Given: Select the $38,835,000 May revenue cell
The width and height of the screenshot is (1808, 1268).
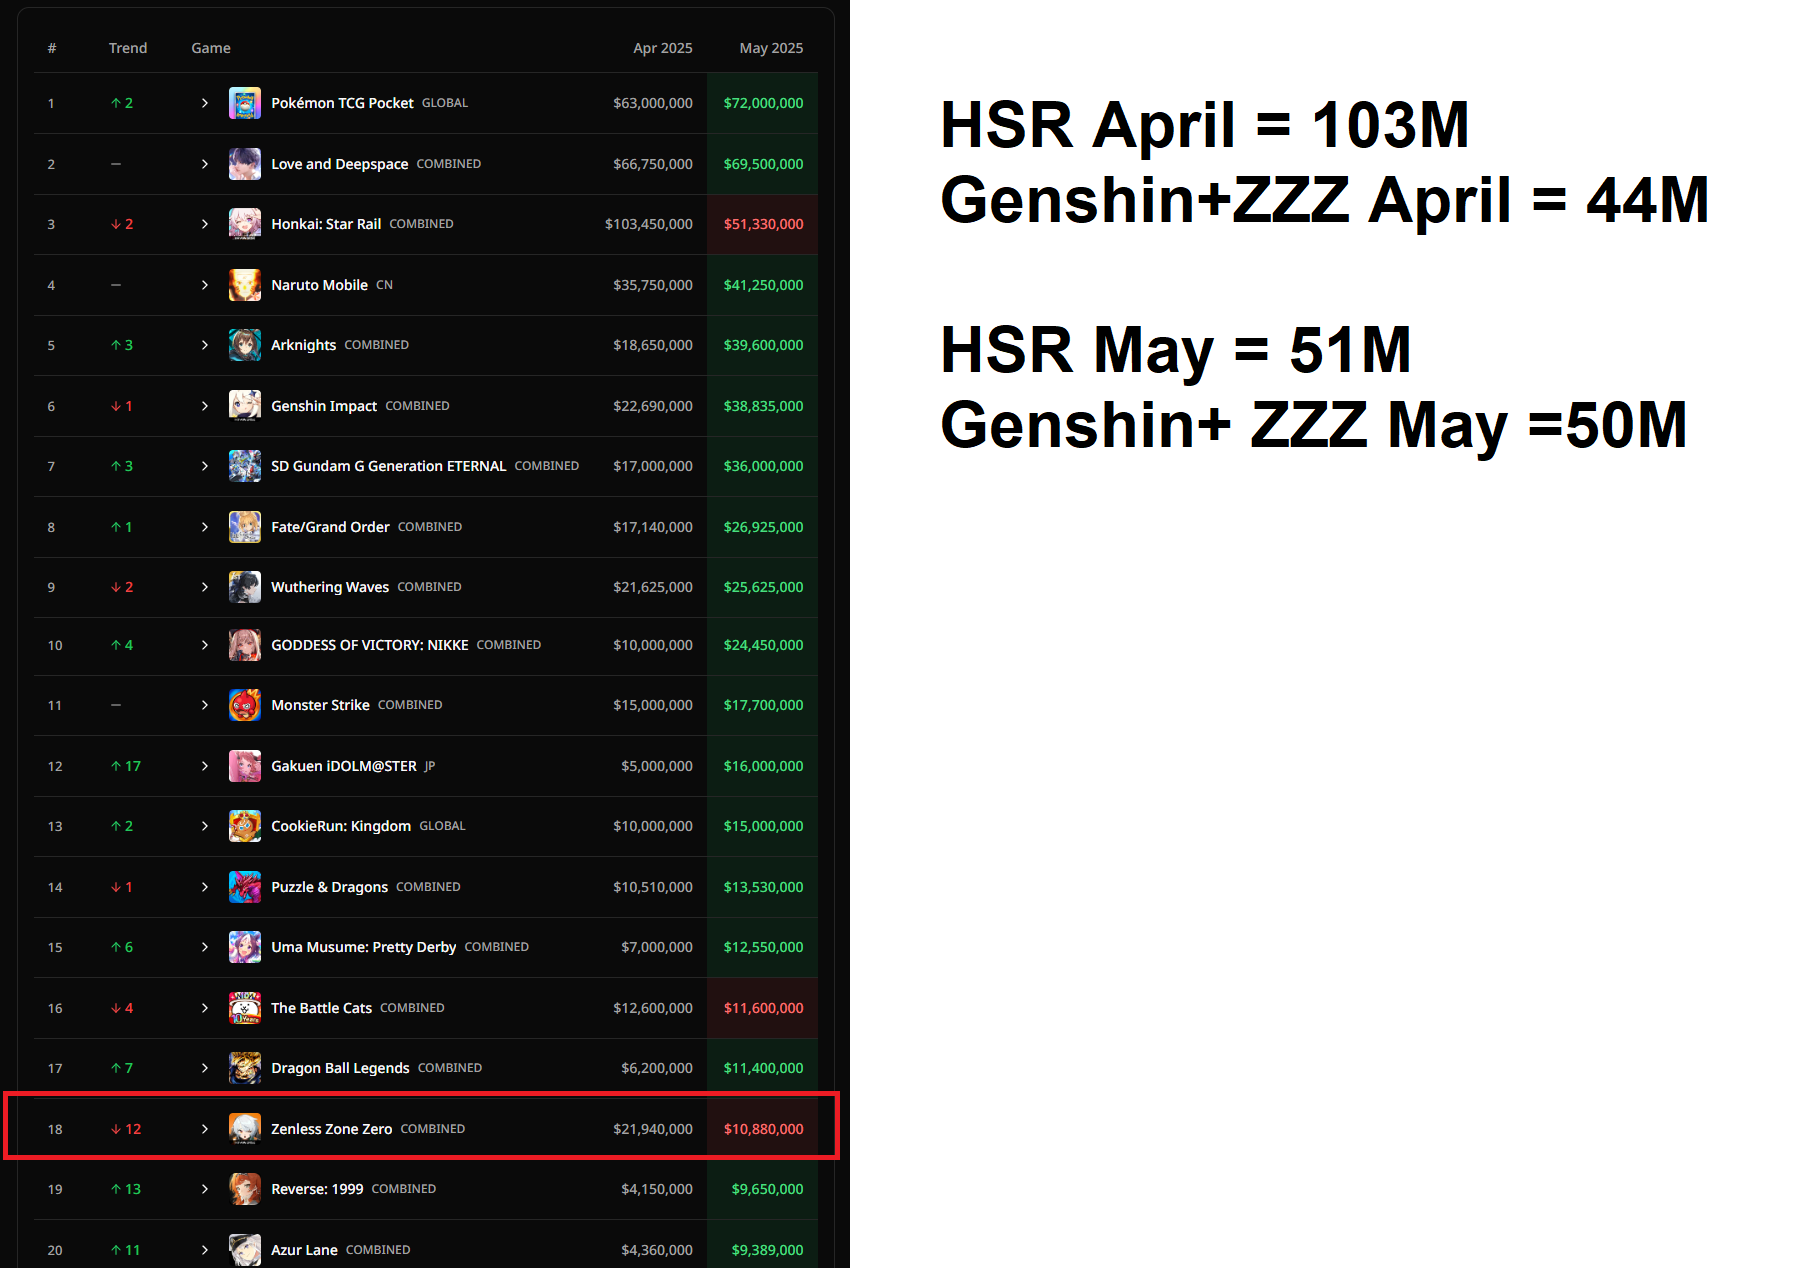Looking at the screenshot, I should (x=764, y=406).
